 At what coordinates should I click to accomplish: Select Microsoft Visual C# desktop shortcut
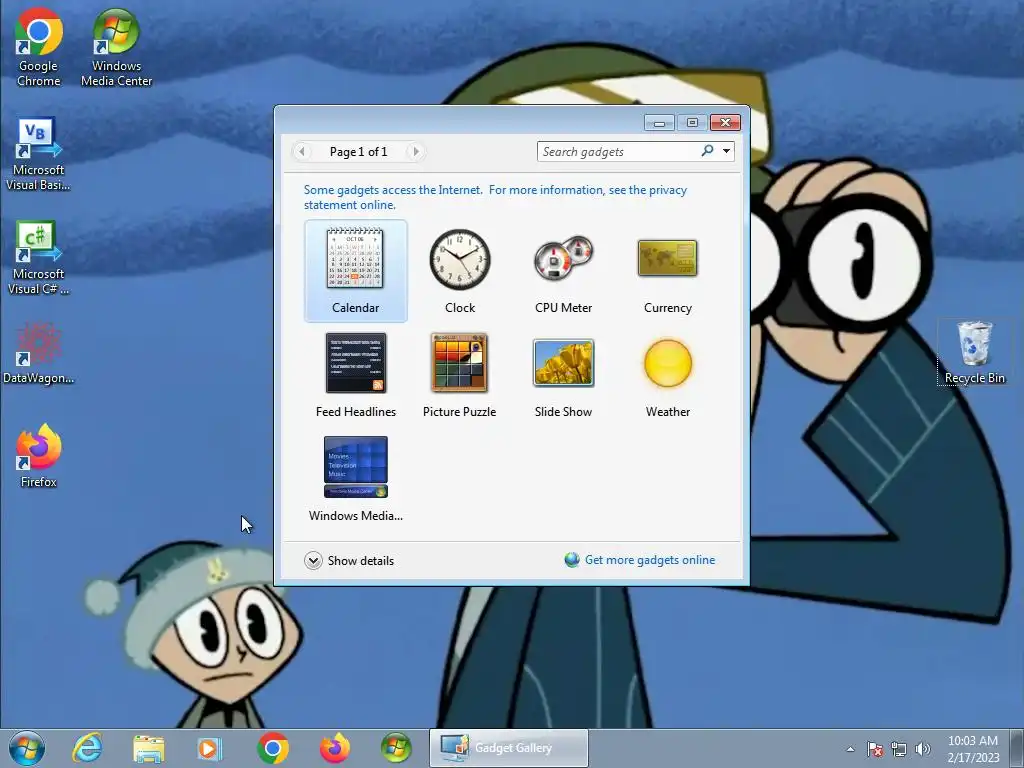click(x=39, y=259)
